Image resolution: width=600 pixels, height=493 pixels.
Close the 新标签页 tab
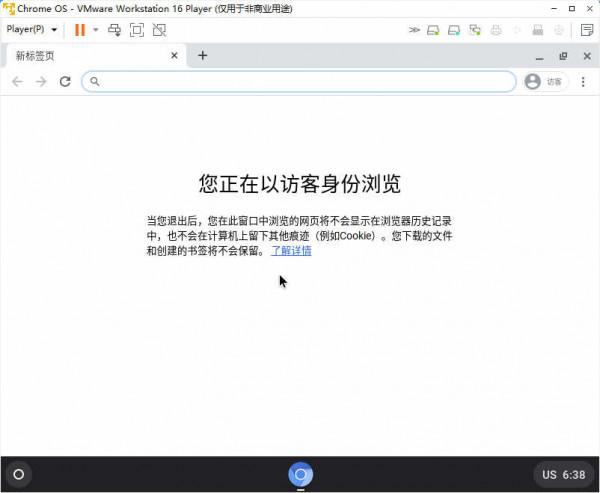[174, 56]
